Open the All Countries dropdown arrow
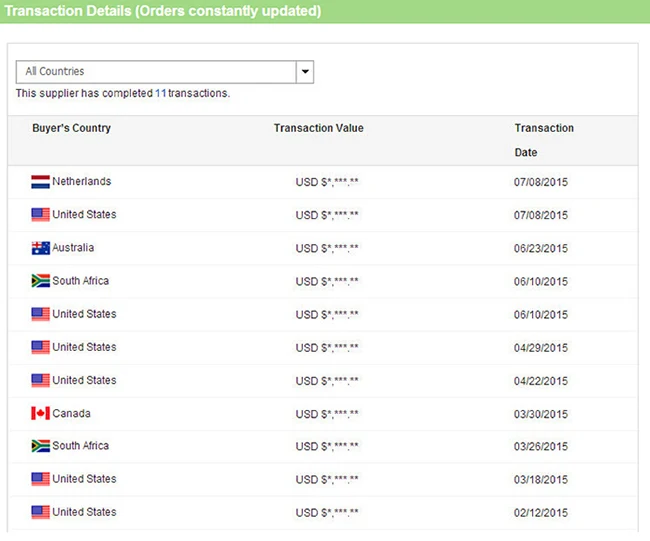Screen dimensions: 650x541 (x=305, y=72)
